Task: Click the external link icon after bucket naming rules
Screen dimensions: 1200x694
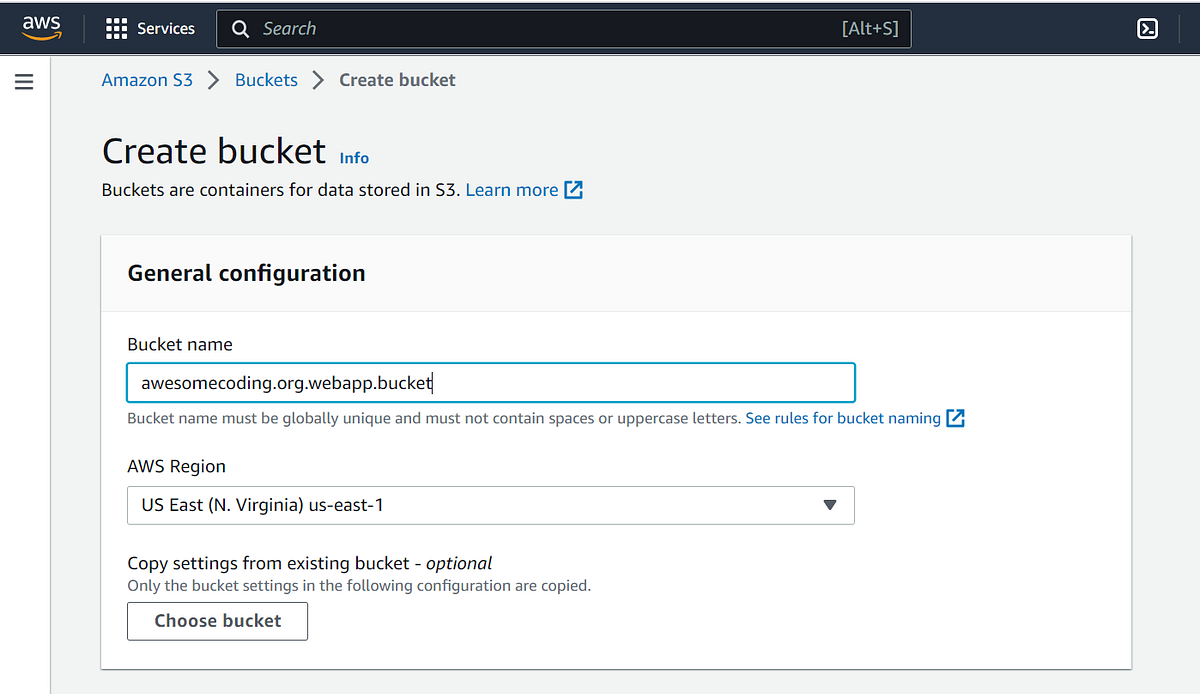Action: click(x=955, y=418)
